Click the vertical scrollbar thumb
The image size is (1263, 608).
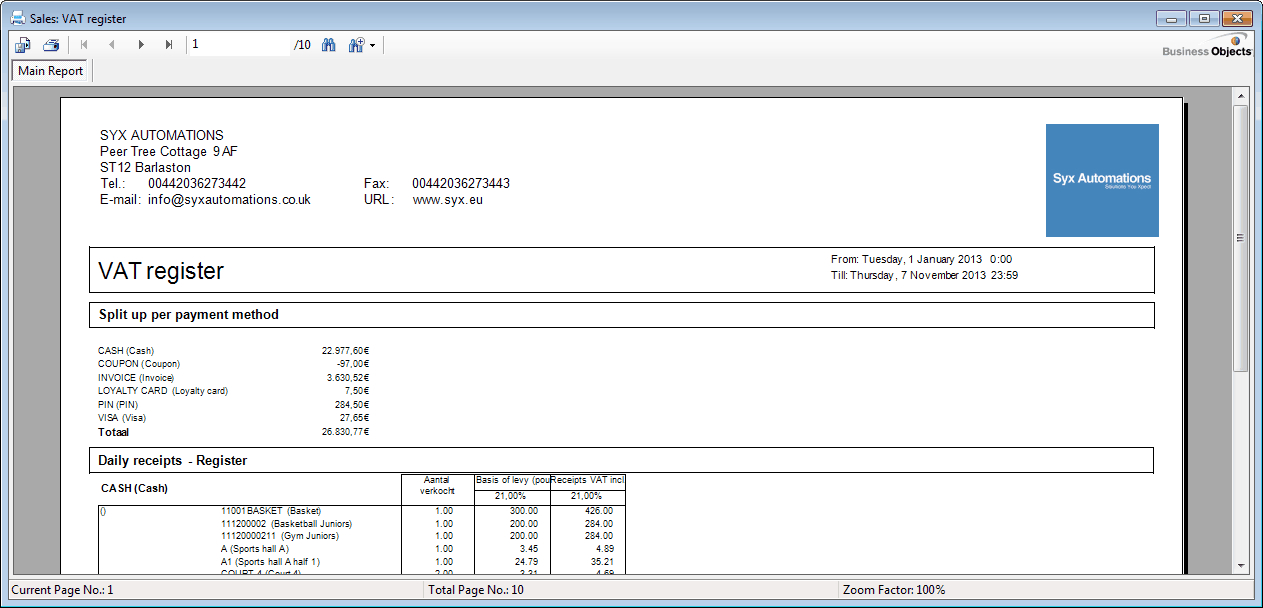pos(1240,238)
